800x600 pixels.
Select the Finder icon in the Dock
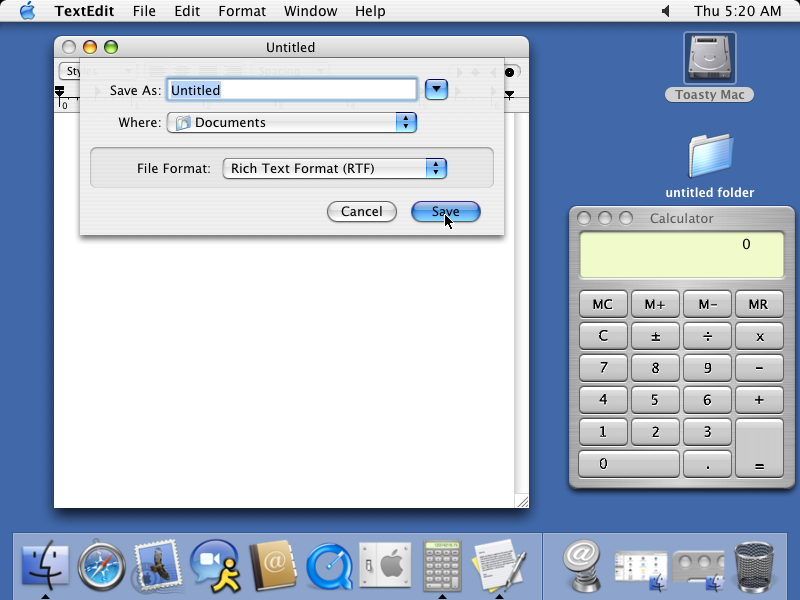[44, 566]
